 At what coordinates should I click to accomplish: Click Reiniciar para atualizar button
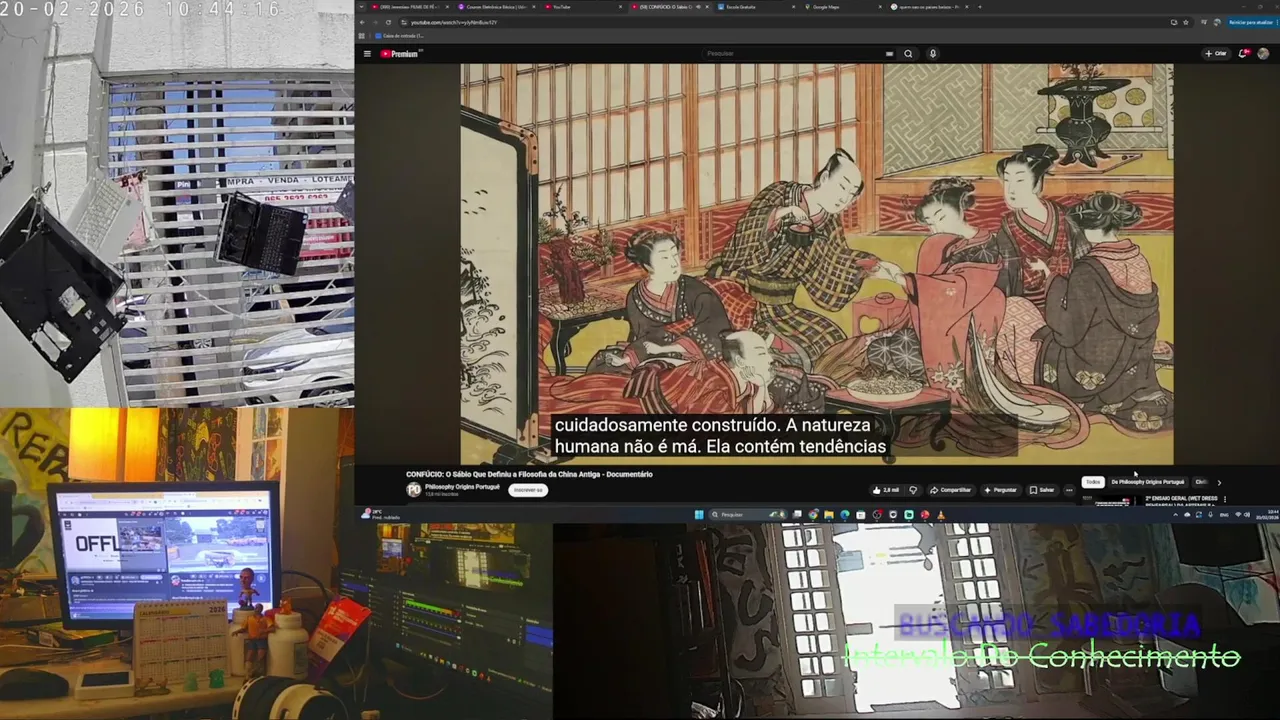[x=1250, y=22]
